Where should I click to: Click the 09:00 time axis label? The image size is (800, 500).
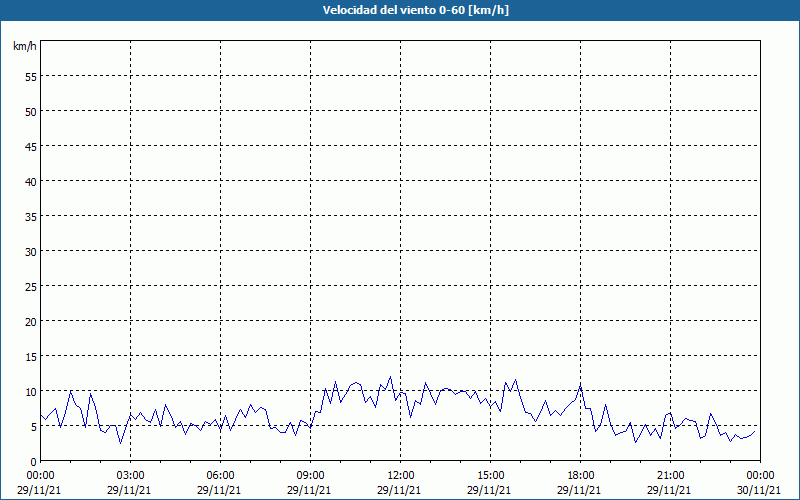pos(310,476)
